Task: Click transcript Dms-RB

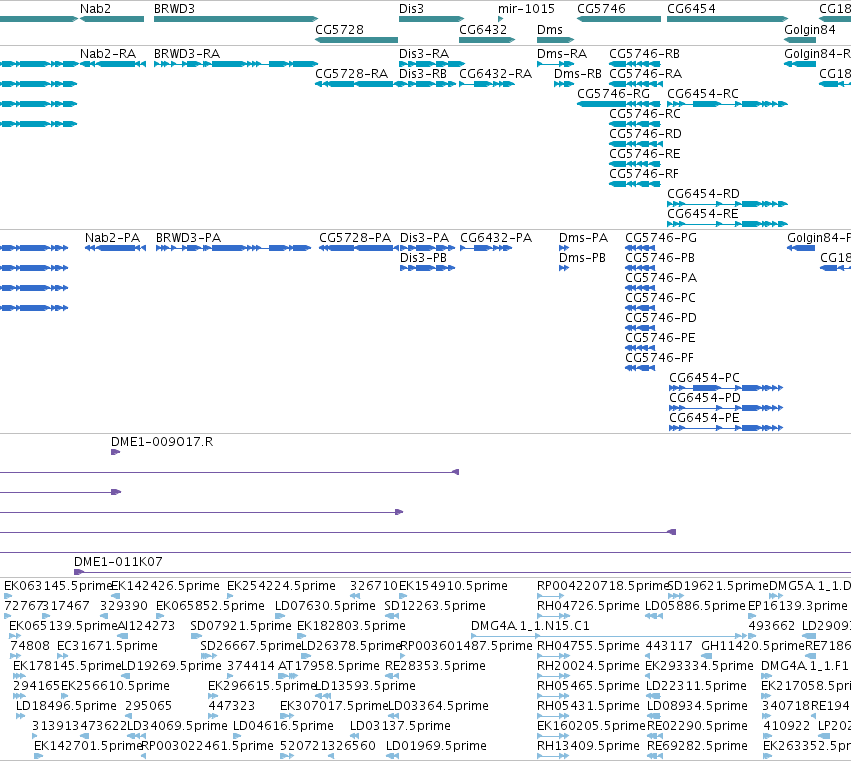Action: [578, 74]
